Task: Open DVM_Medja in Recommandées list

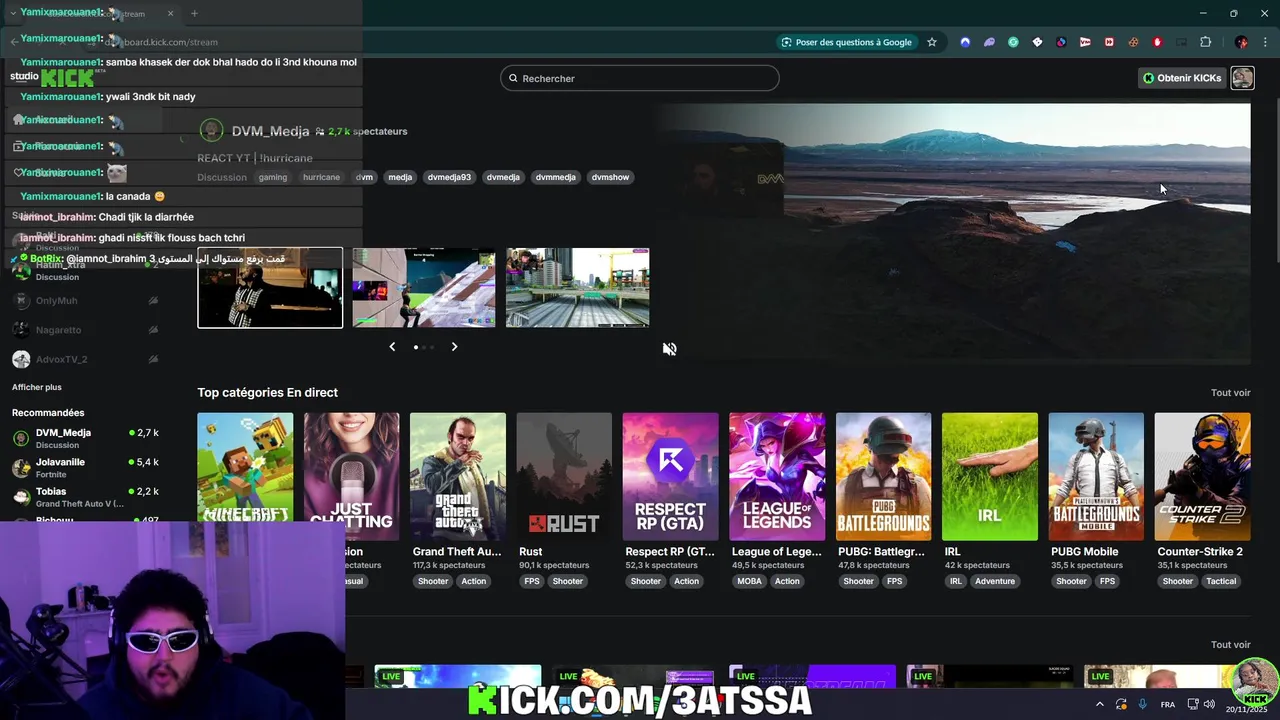Action: [x=85, y=438]
